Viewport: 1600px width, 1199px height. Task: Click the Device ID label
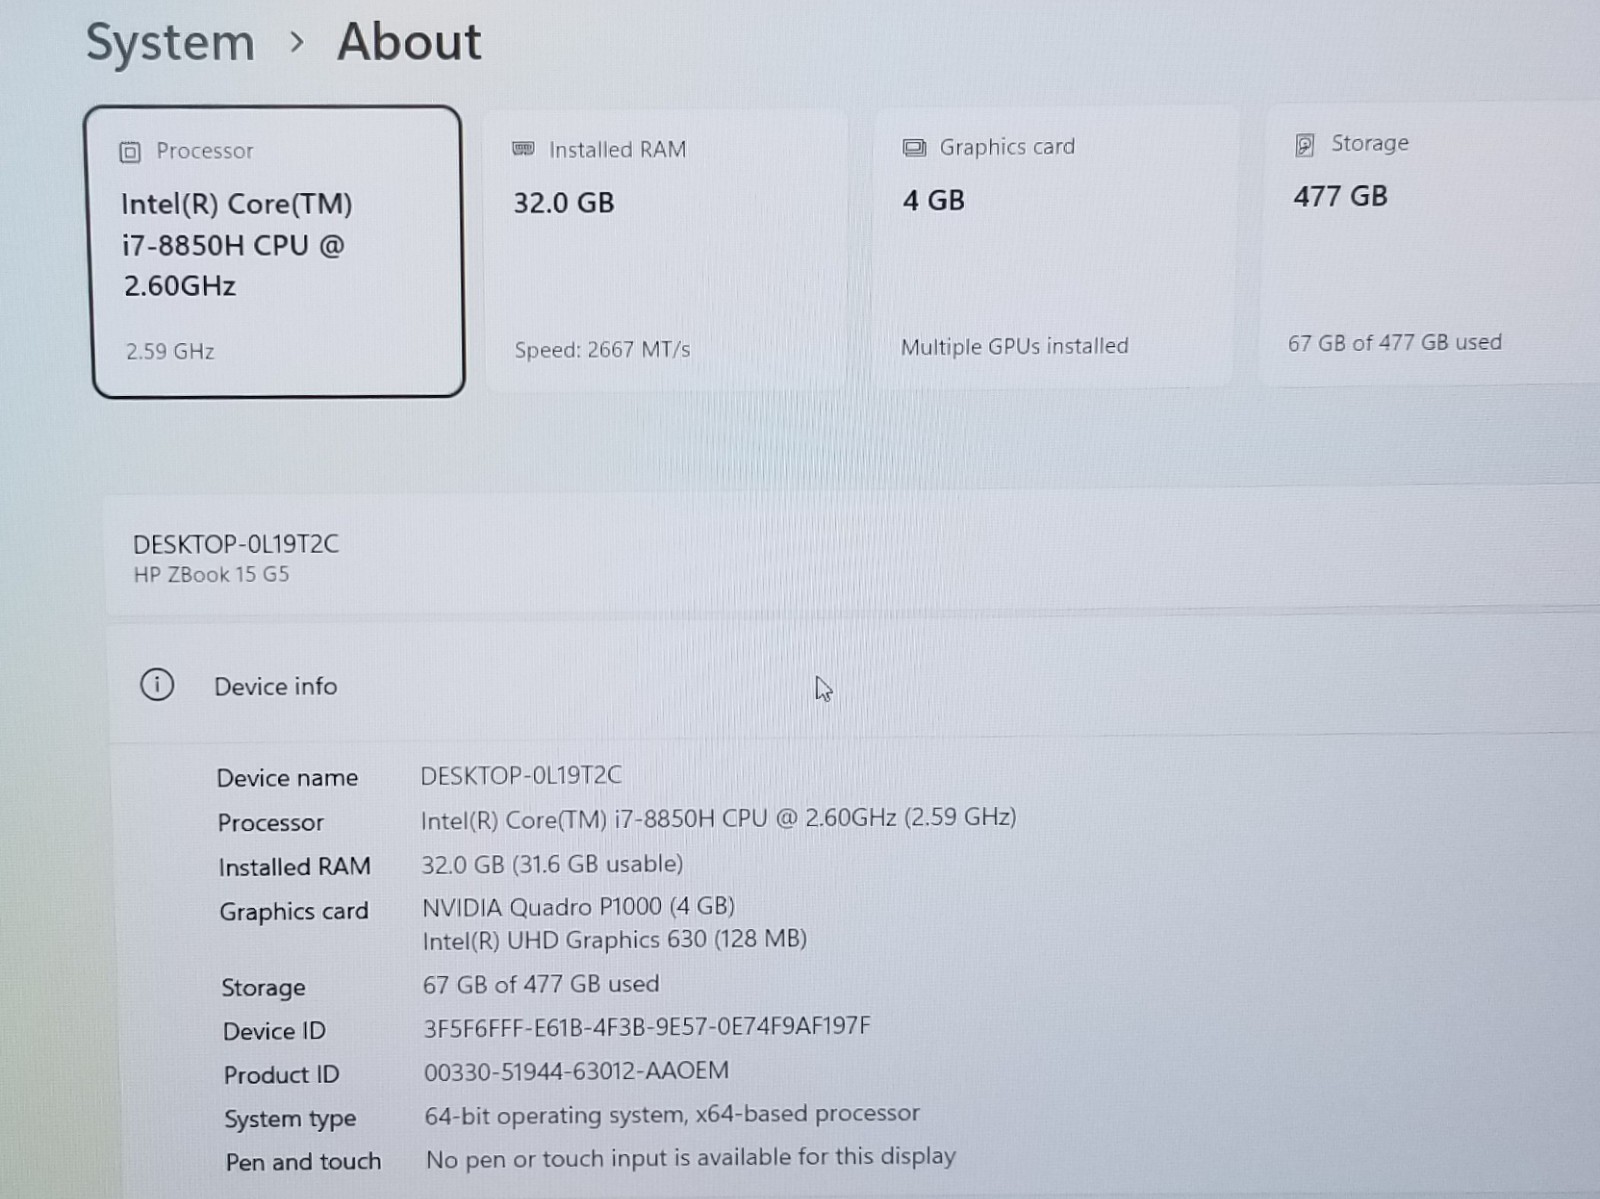274,1031
